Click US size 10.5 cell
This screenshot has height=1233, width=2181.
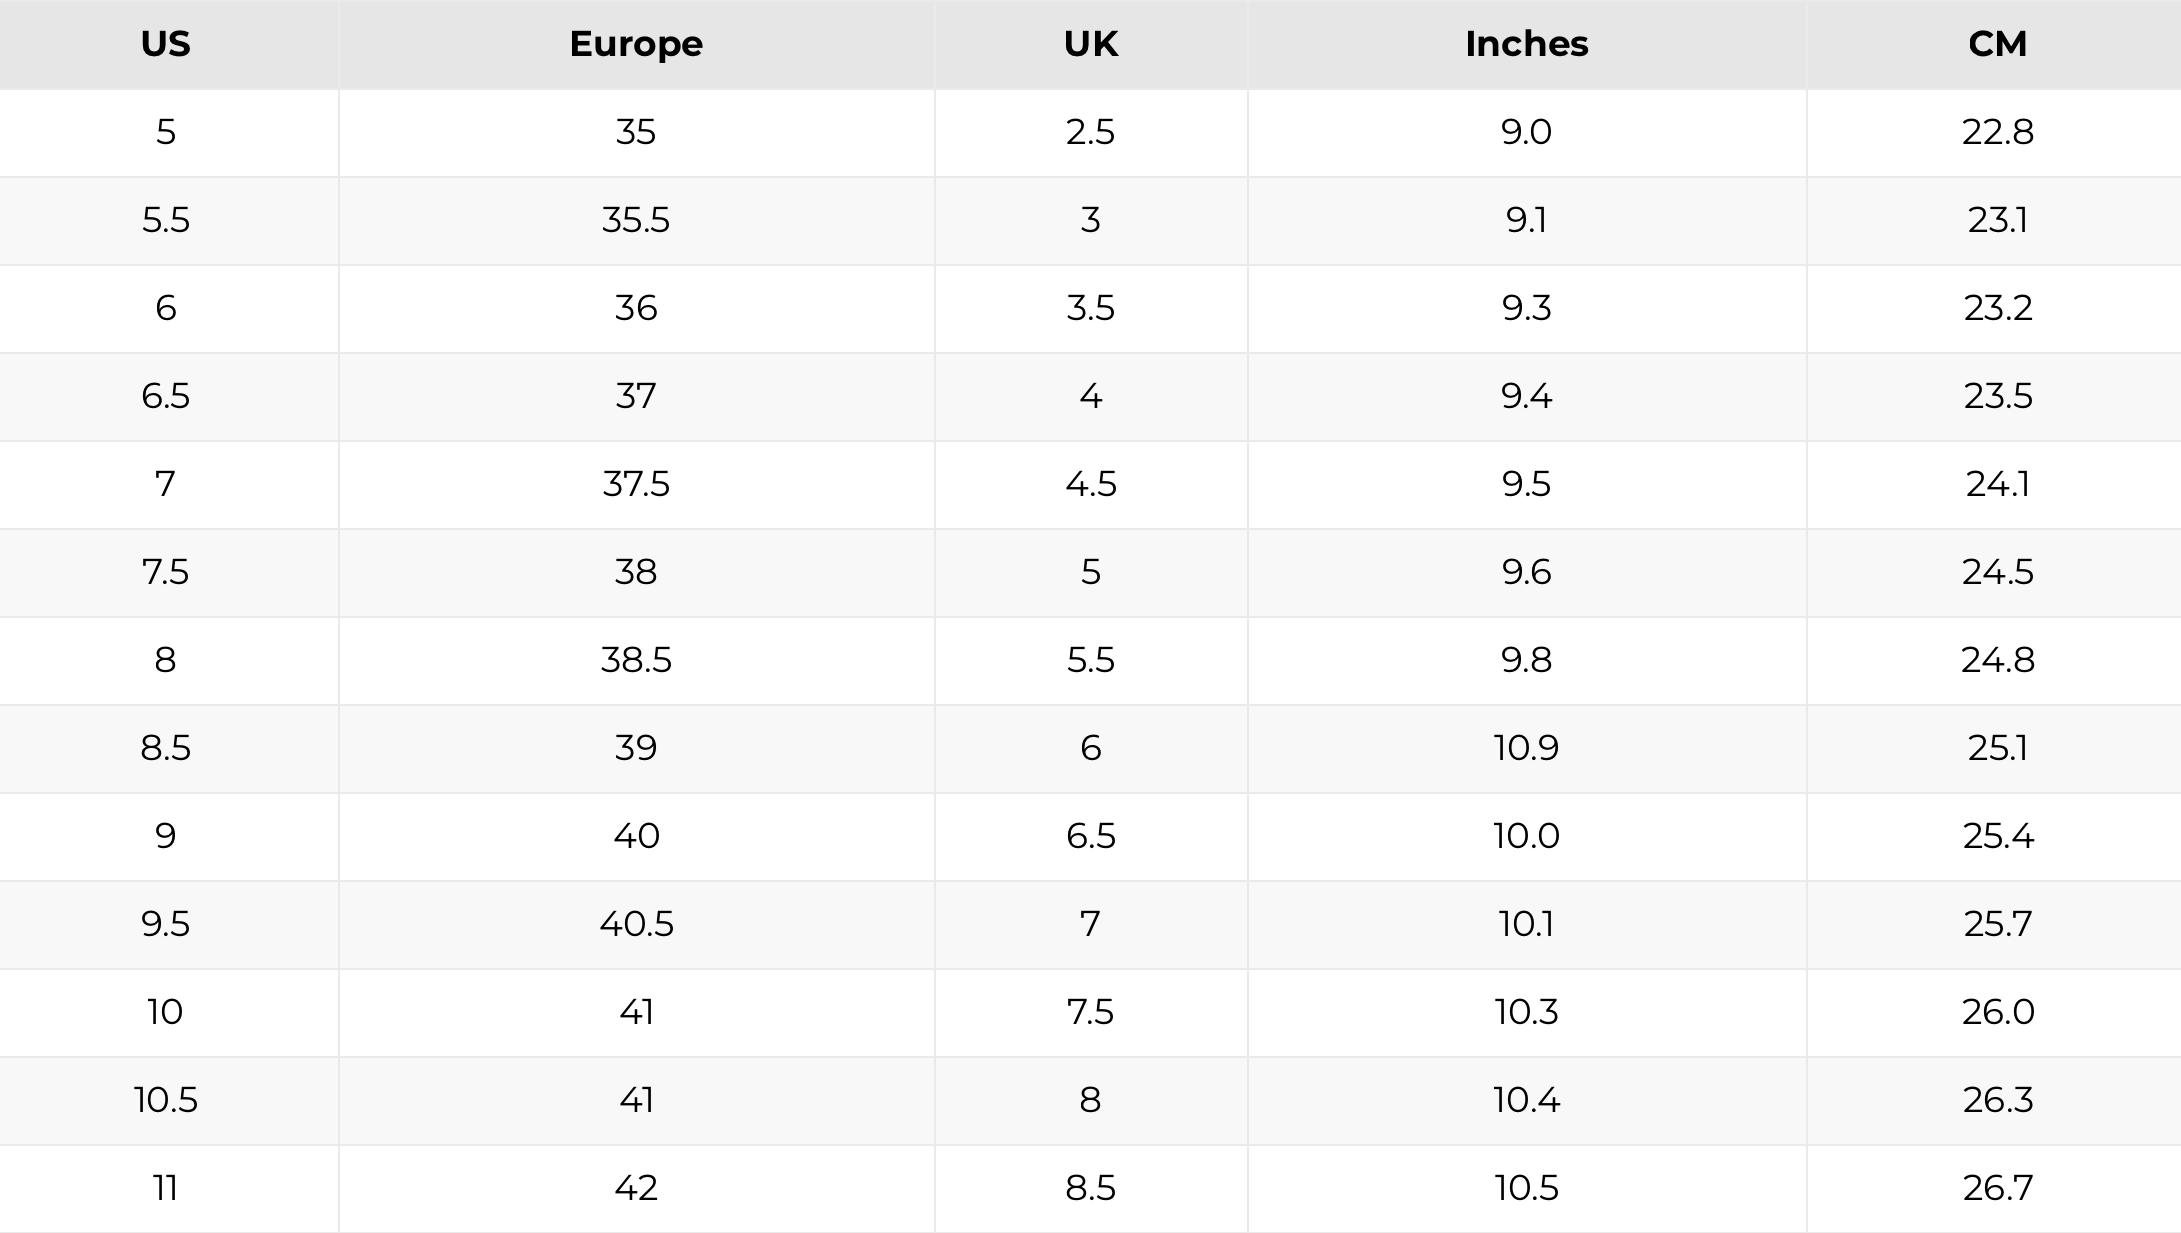click(x=165, y=1100)
